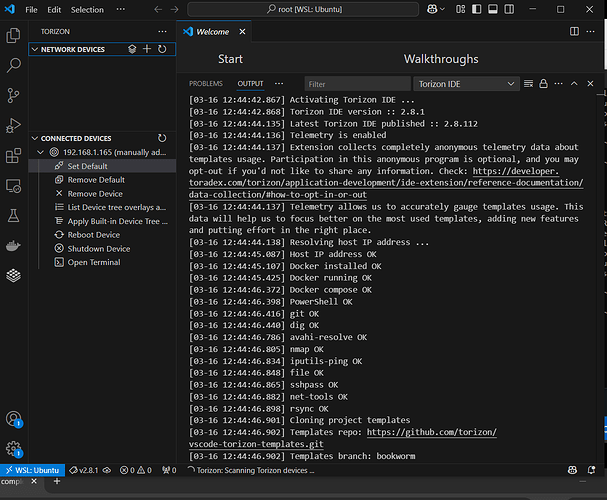Click the command center search box
Screen dimensions: 607x500
click(303, 9)
